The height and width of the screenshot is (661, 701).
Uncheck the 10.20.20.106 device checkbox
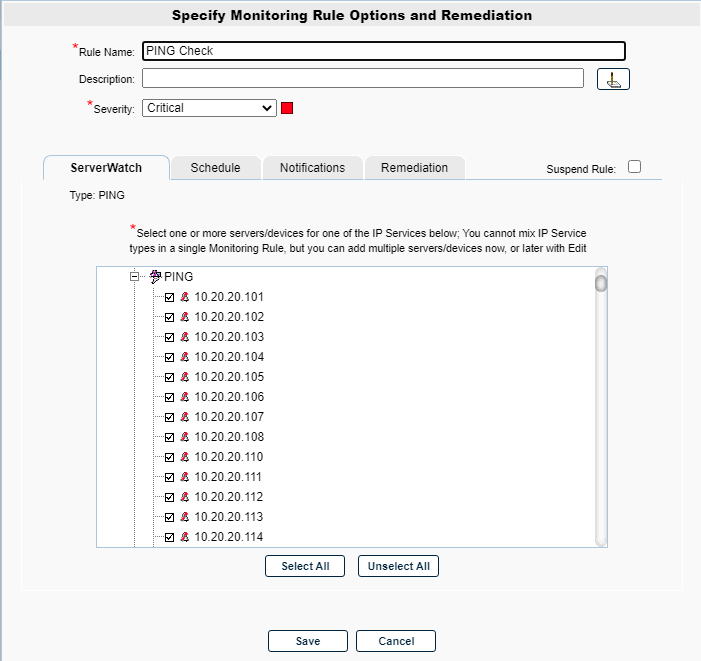169,397
